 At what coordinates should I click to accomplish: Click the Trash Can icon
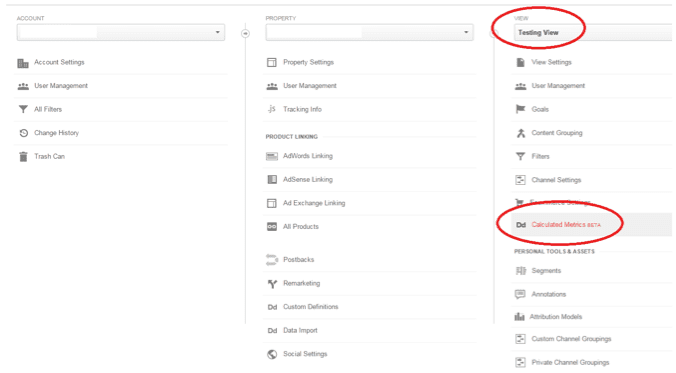tap(23, 157)
